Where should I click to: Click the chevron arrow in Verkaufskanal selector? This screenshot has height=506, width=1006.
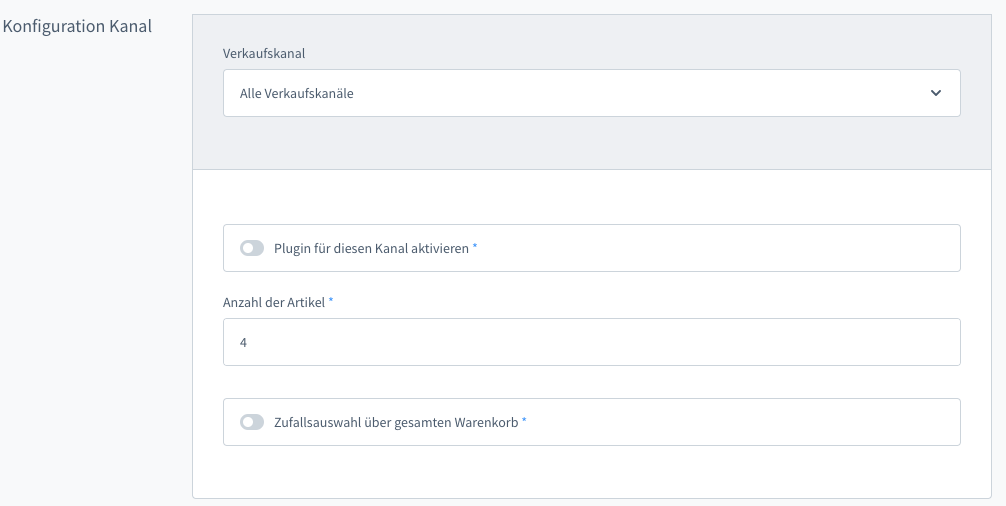[936, 93]
